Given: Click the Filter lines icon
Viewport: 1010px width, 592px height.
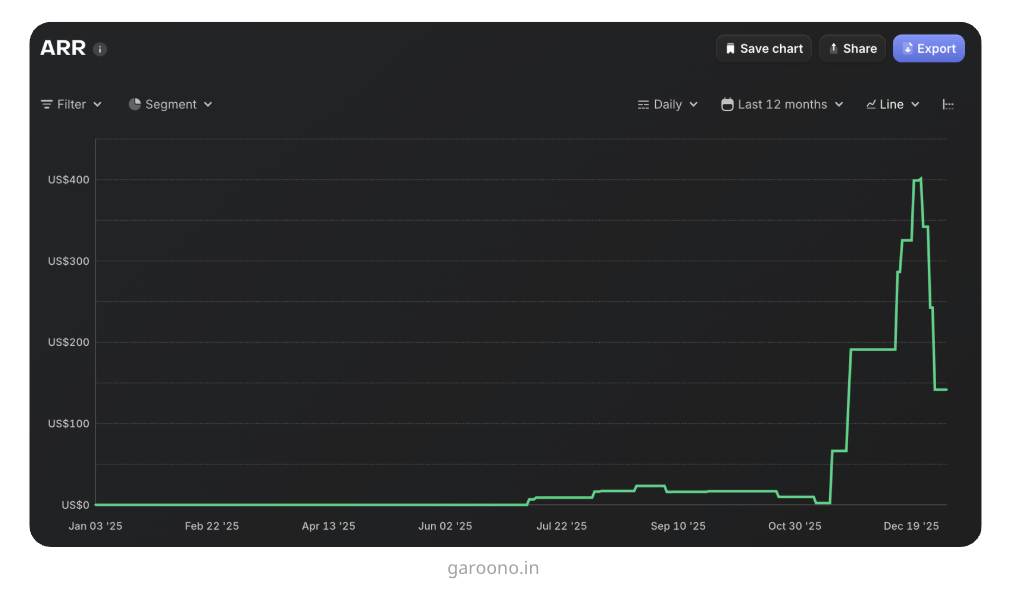Looking at the screenshot, I should 47,104.
